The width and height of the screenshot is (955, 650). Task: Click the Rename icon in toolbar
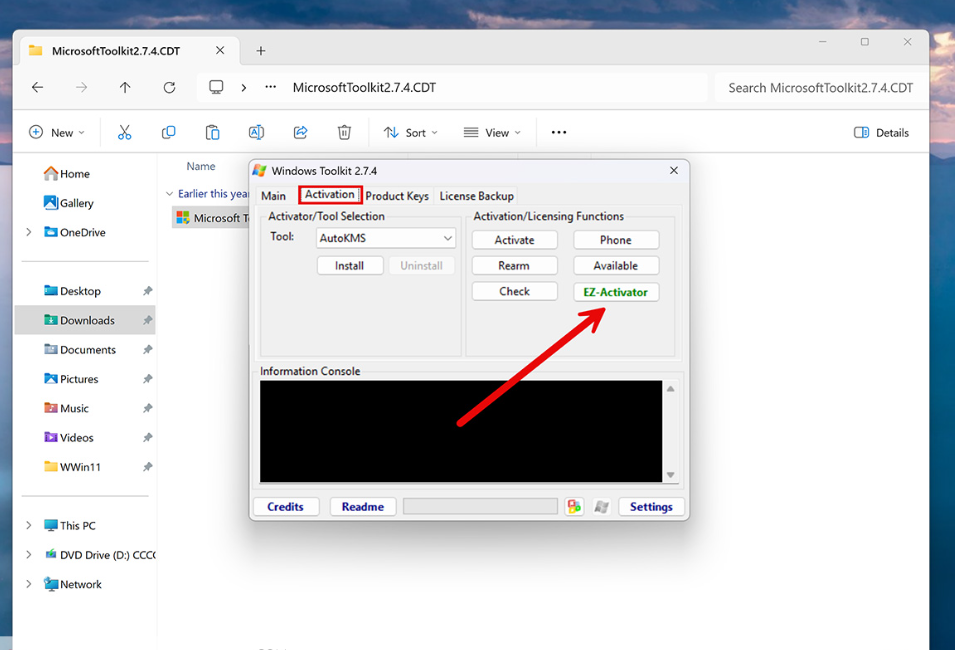256,132
